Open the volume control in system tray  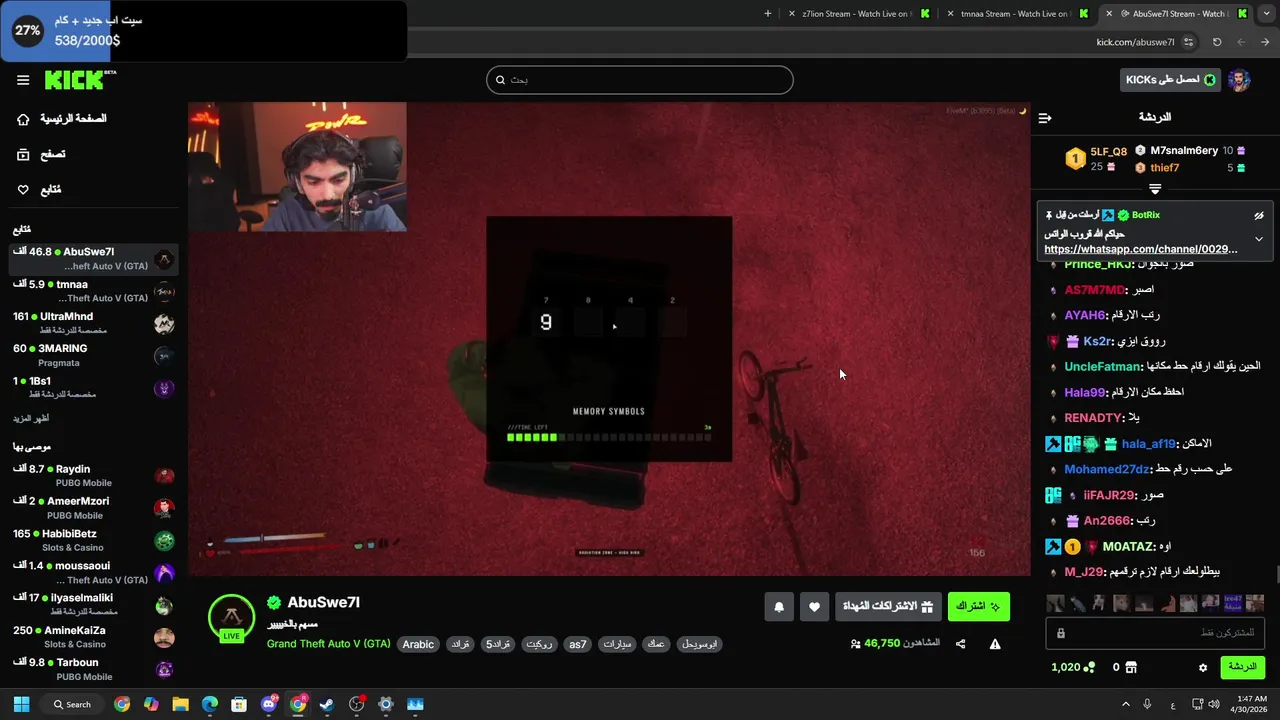click(x=1214, y=704)
